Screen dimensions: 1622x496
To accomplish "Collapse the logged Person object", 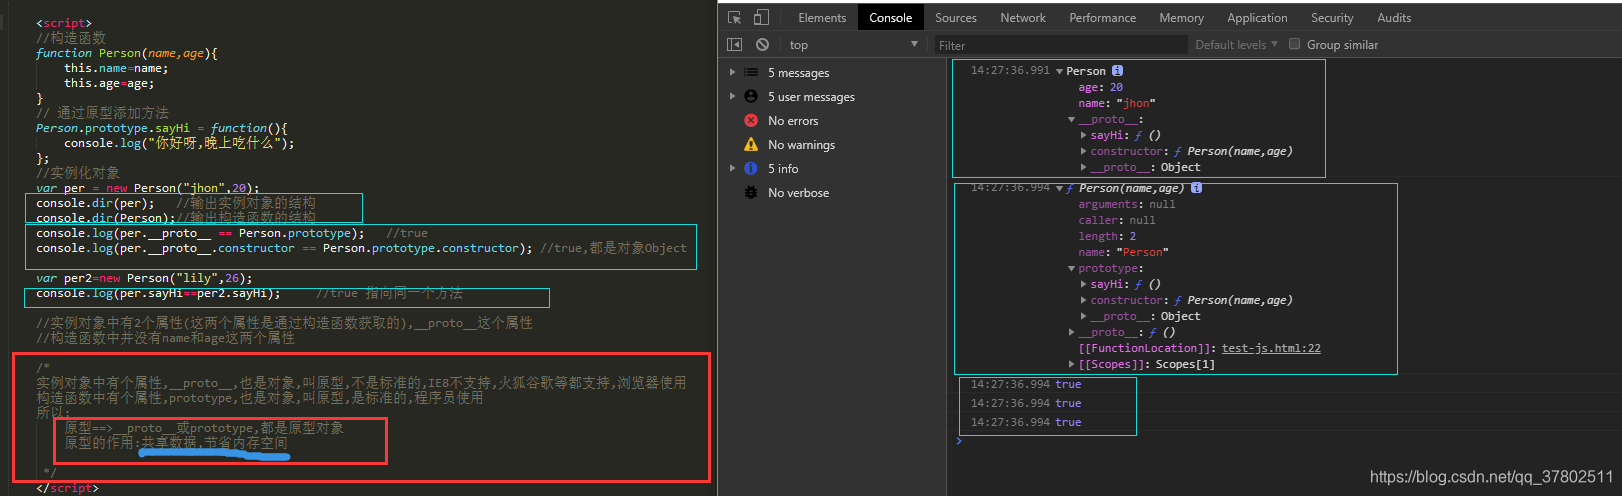I will coord(1059,71).
